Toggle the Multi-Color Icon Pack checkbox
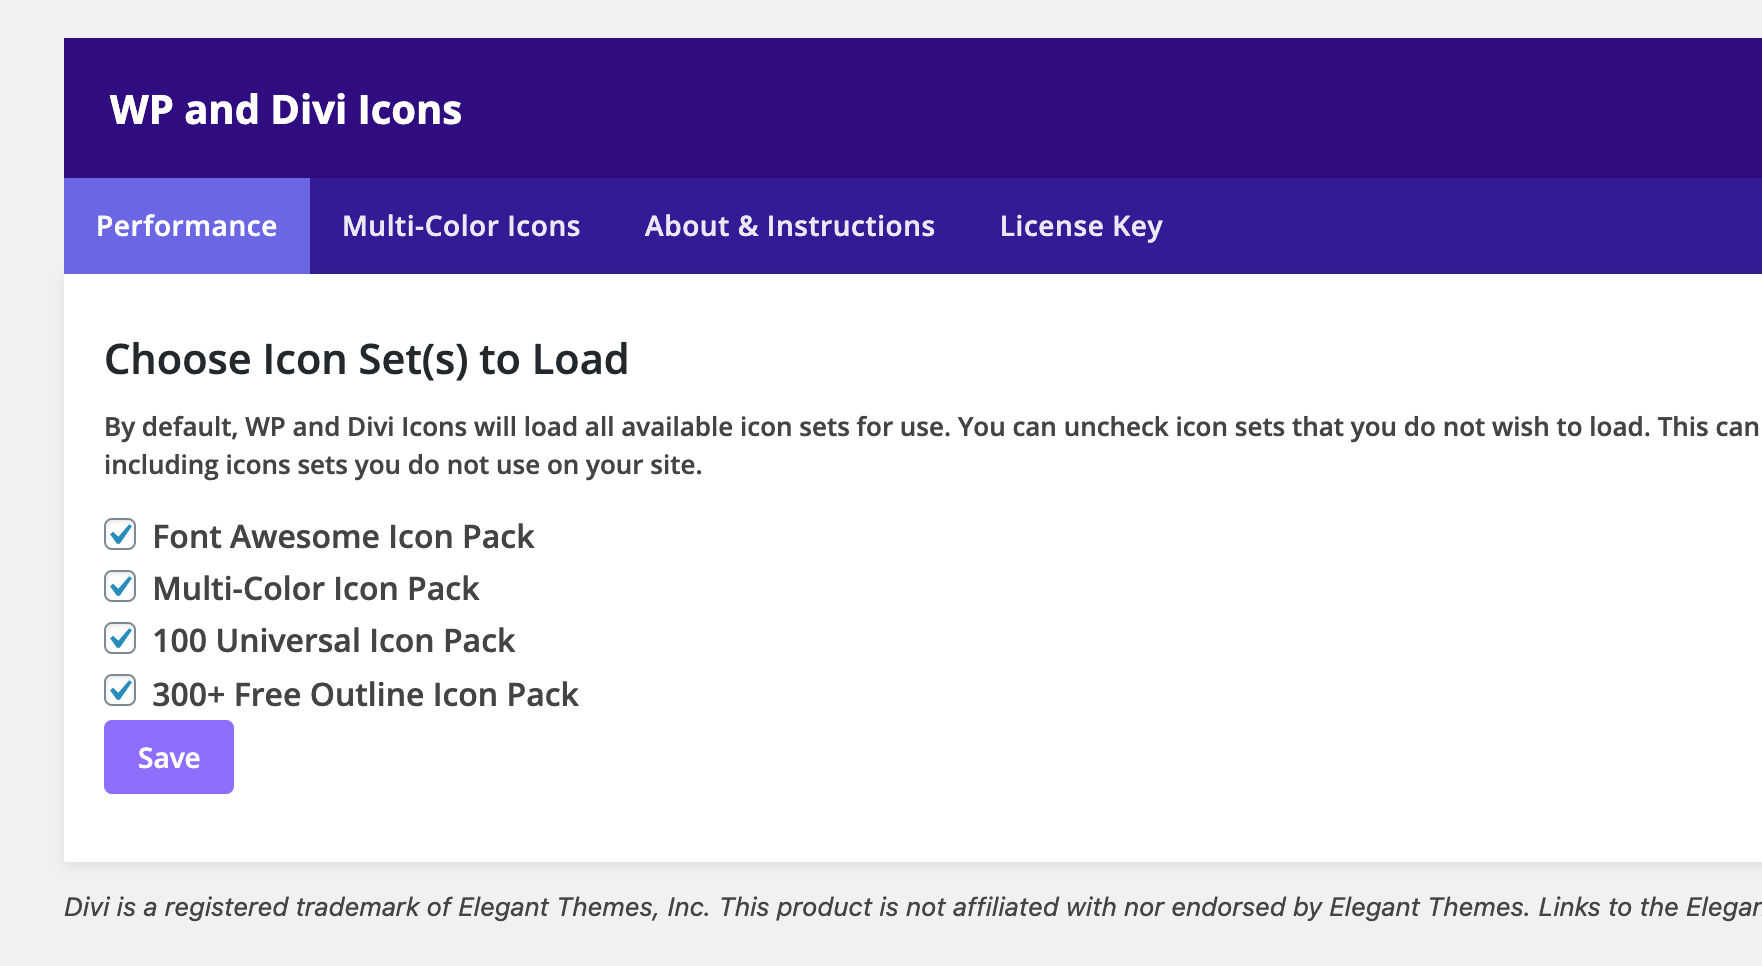1762x966 pixels. pyautogui.click(x=120, y=586)
